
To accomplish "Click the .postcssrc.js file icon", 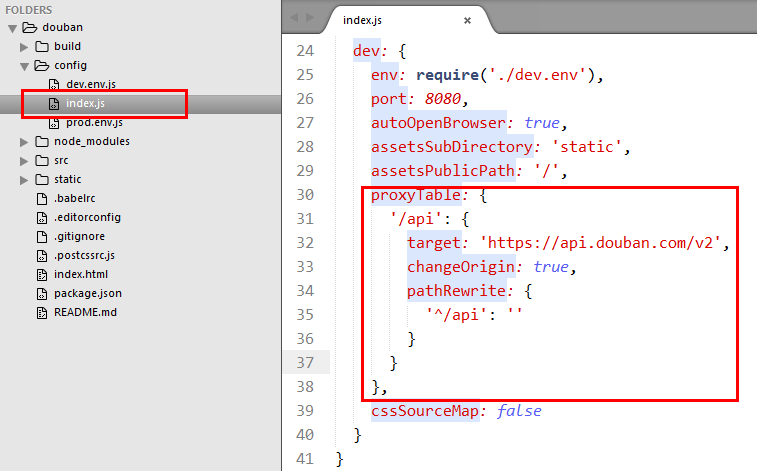I will [42, 255].
